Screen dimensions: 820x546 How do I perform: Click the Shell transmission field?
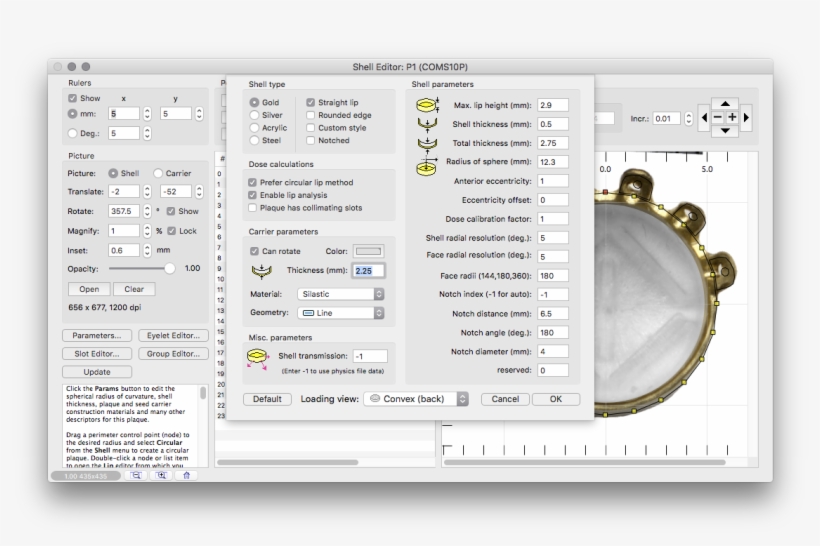tap(370, 356)
